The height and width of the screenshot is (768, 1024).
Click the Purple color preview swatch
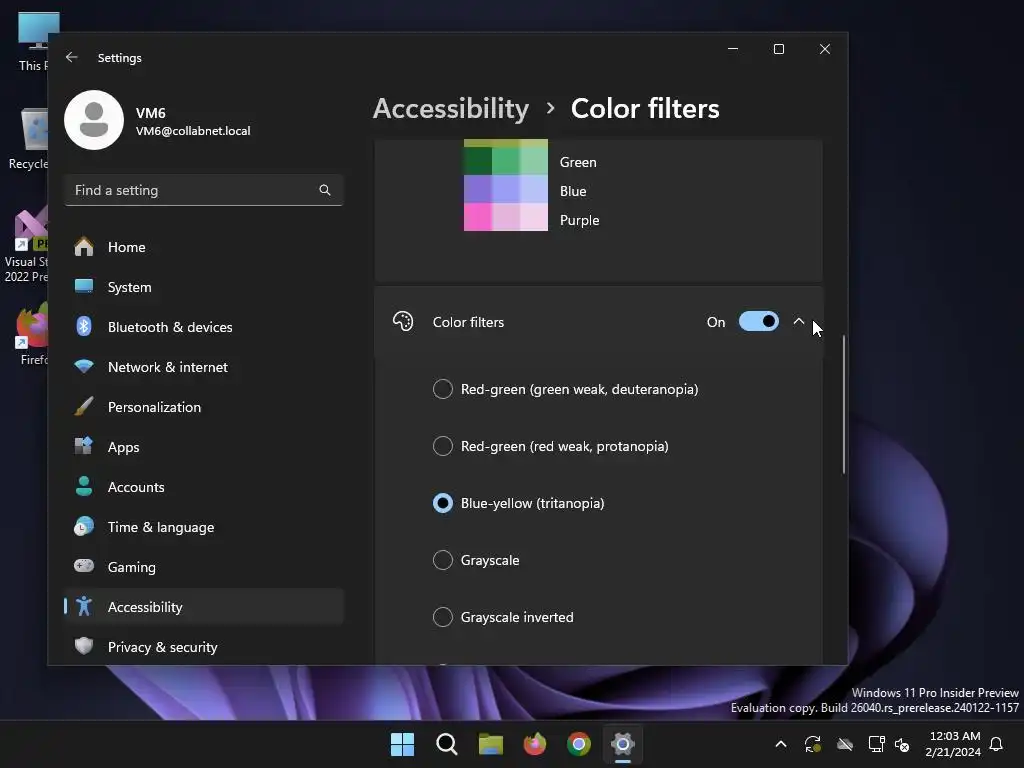pos(505,217)
